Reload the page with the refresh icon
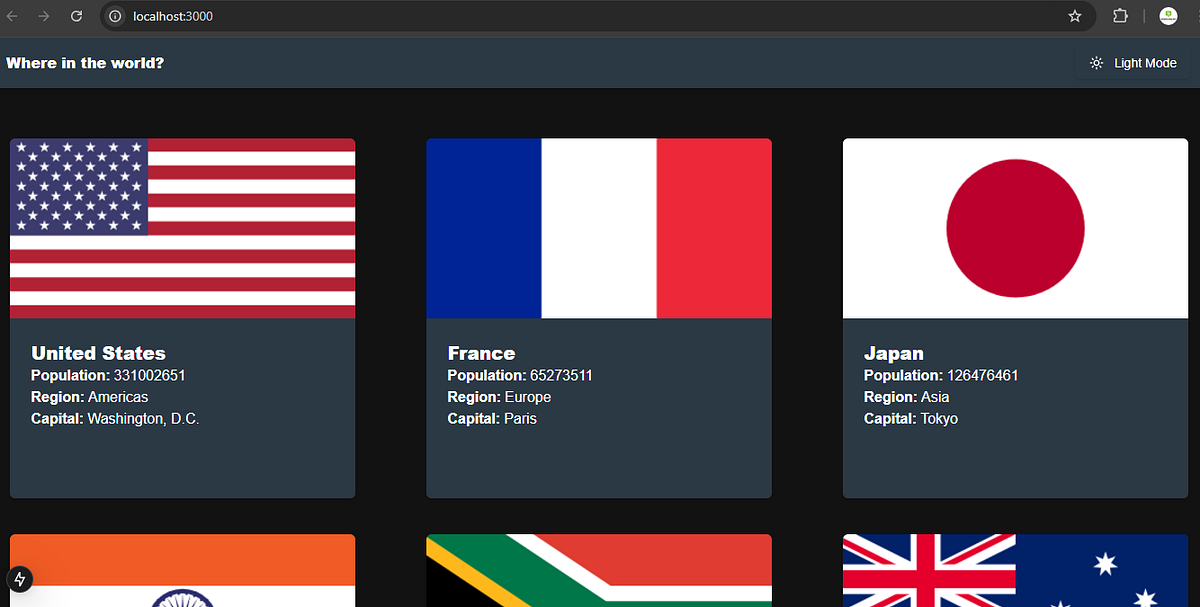 click(x=76, y=16)
